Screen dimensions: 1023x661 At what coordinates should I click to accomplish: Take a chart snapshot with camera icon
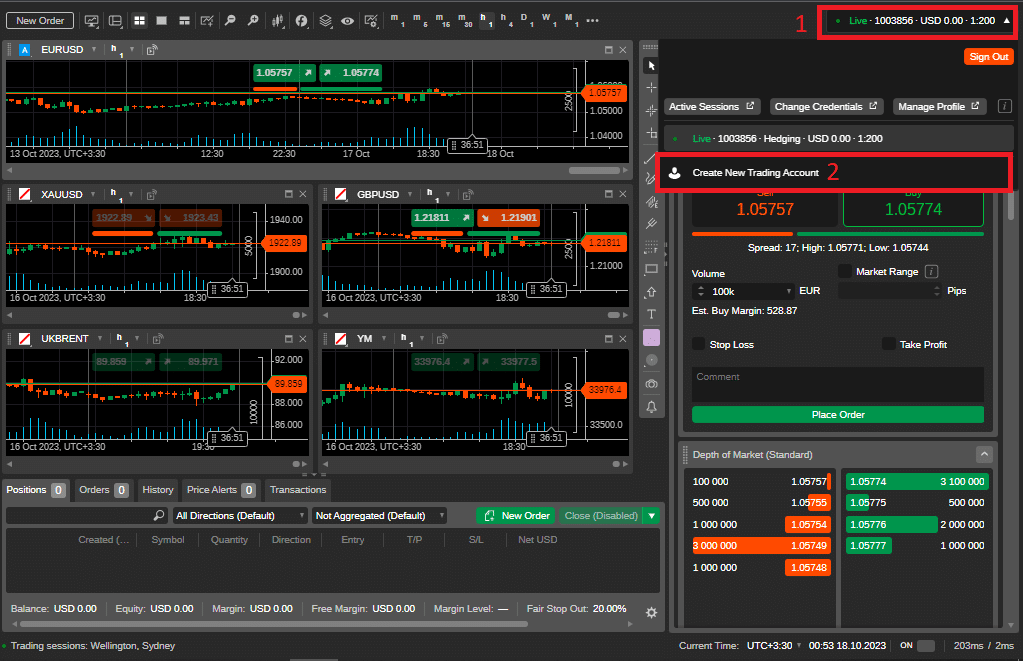651,384
